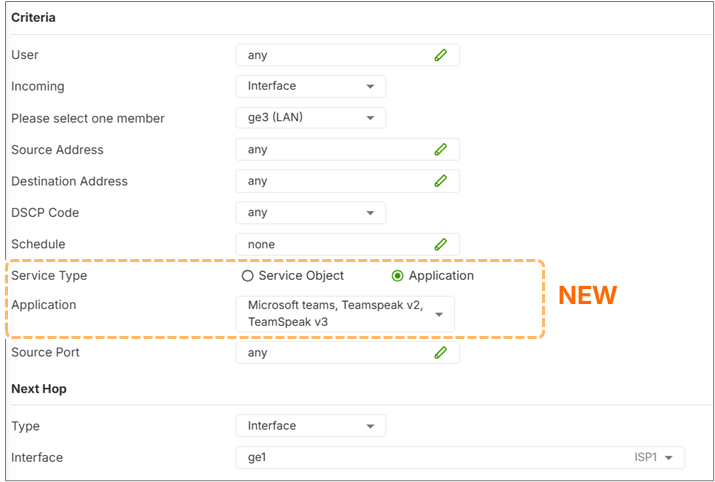Click the Service Object label text

(x=301, y=276)
